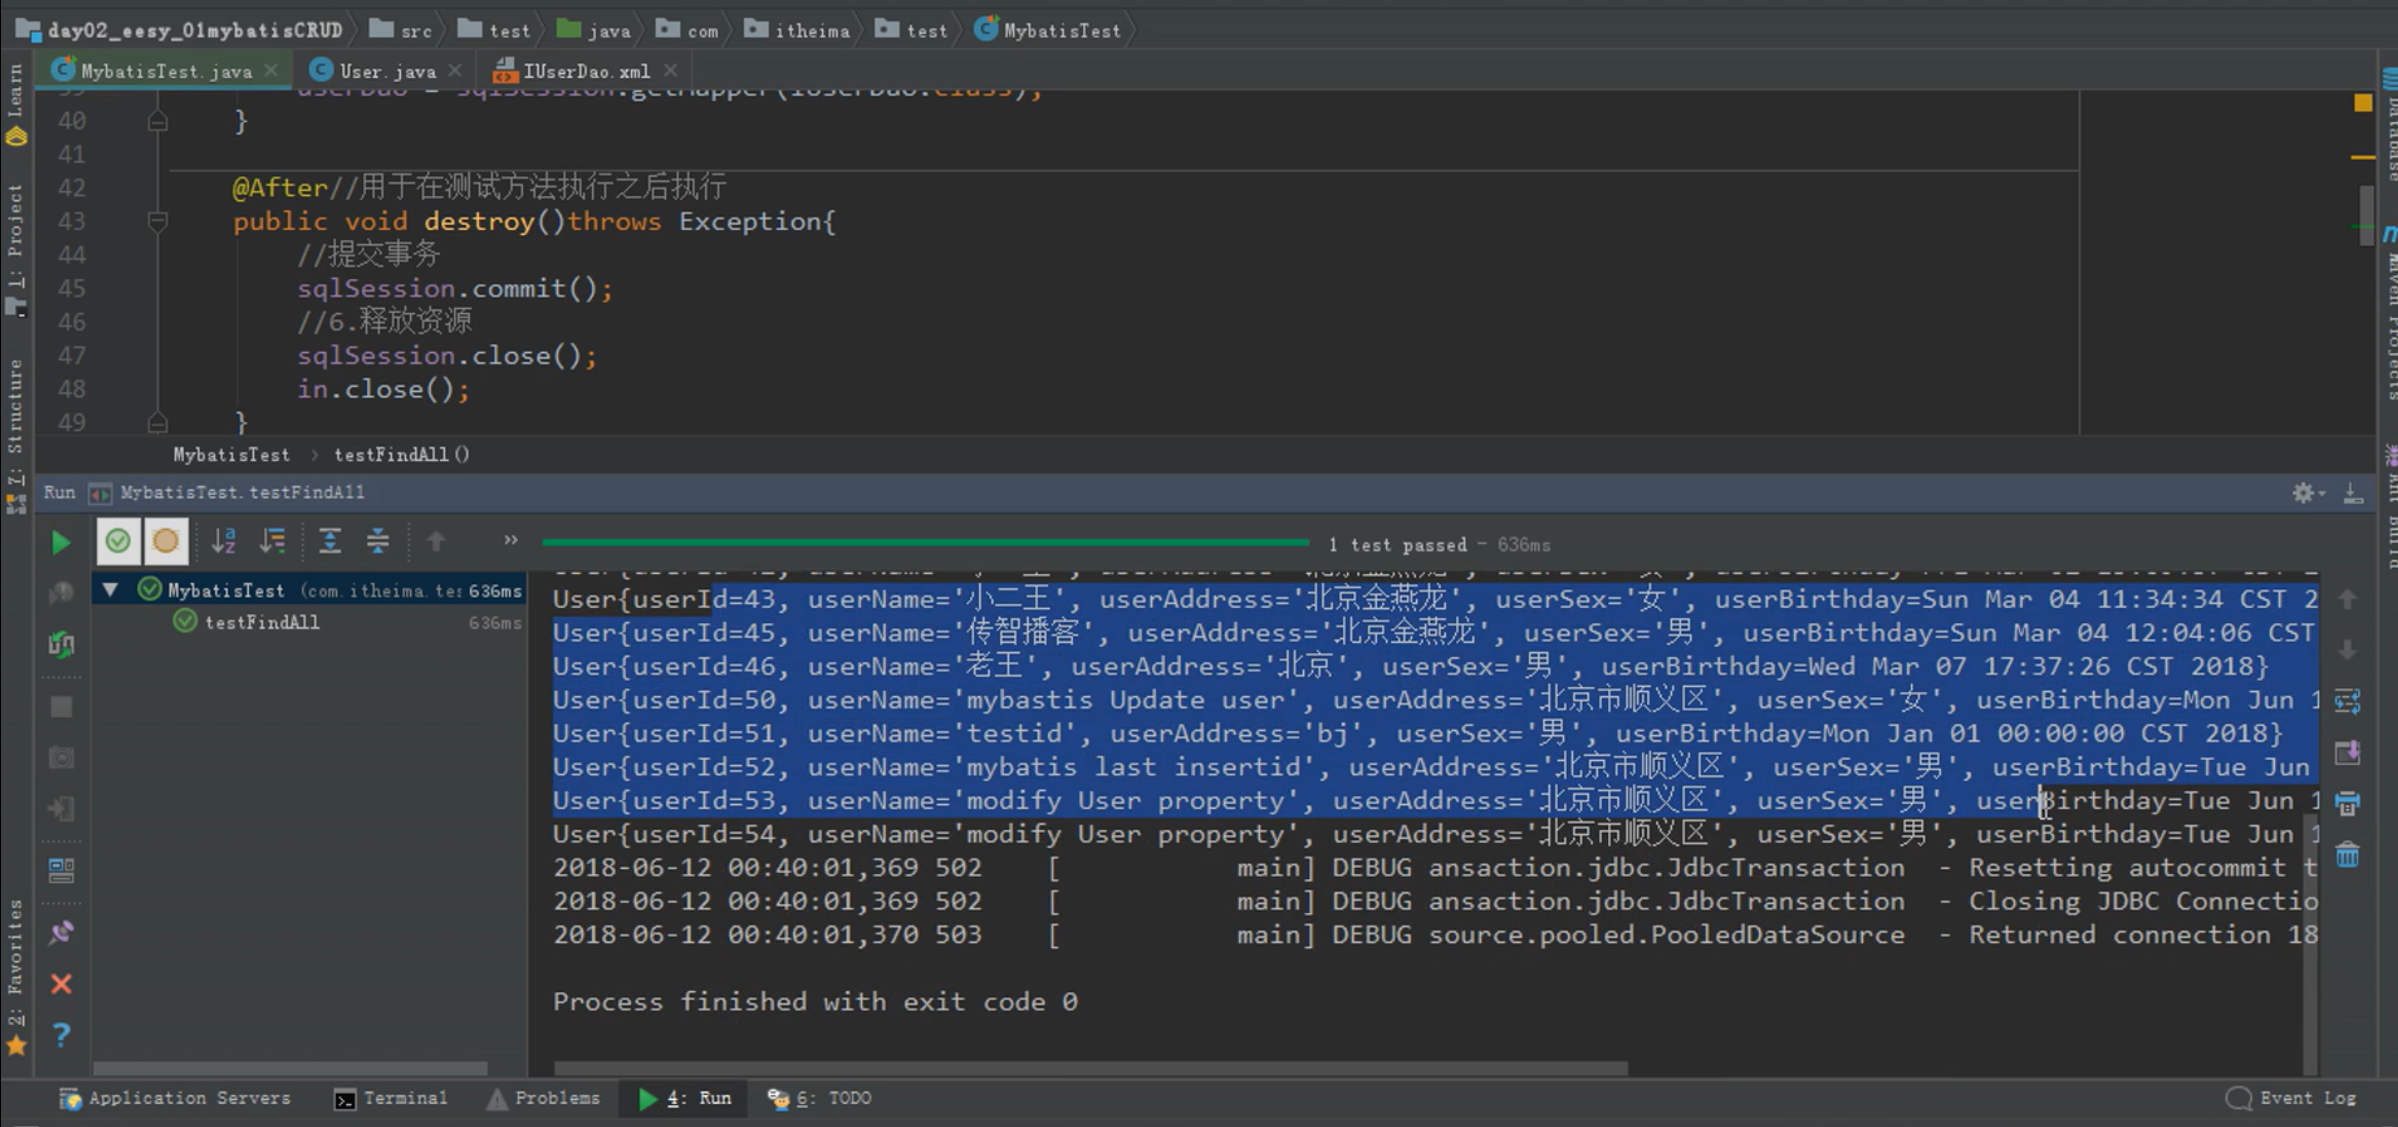This screenshot has height=1127, width=2398.
Task: Select testFindAll test result
Action: [262, 622]
